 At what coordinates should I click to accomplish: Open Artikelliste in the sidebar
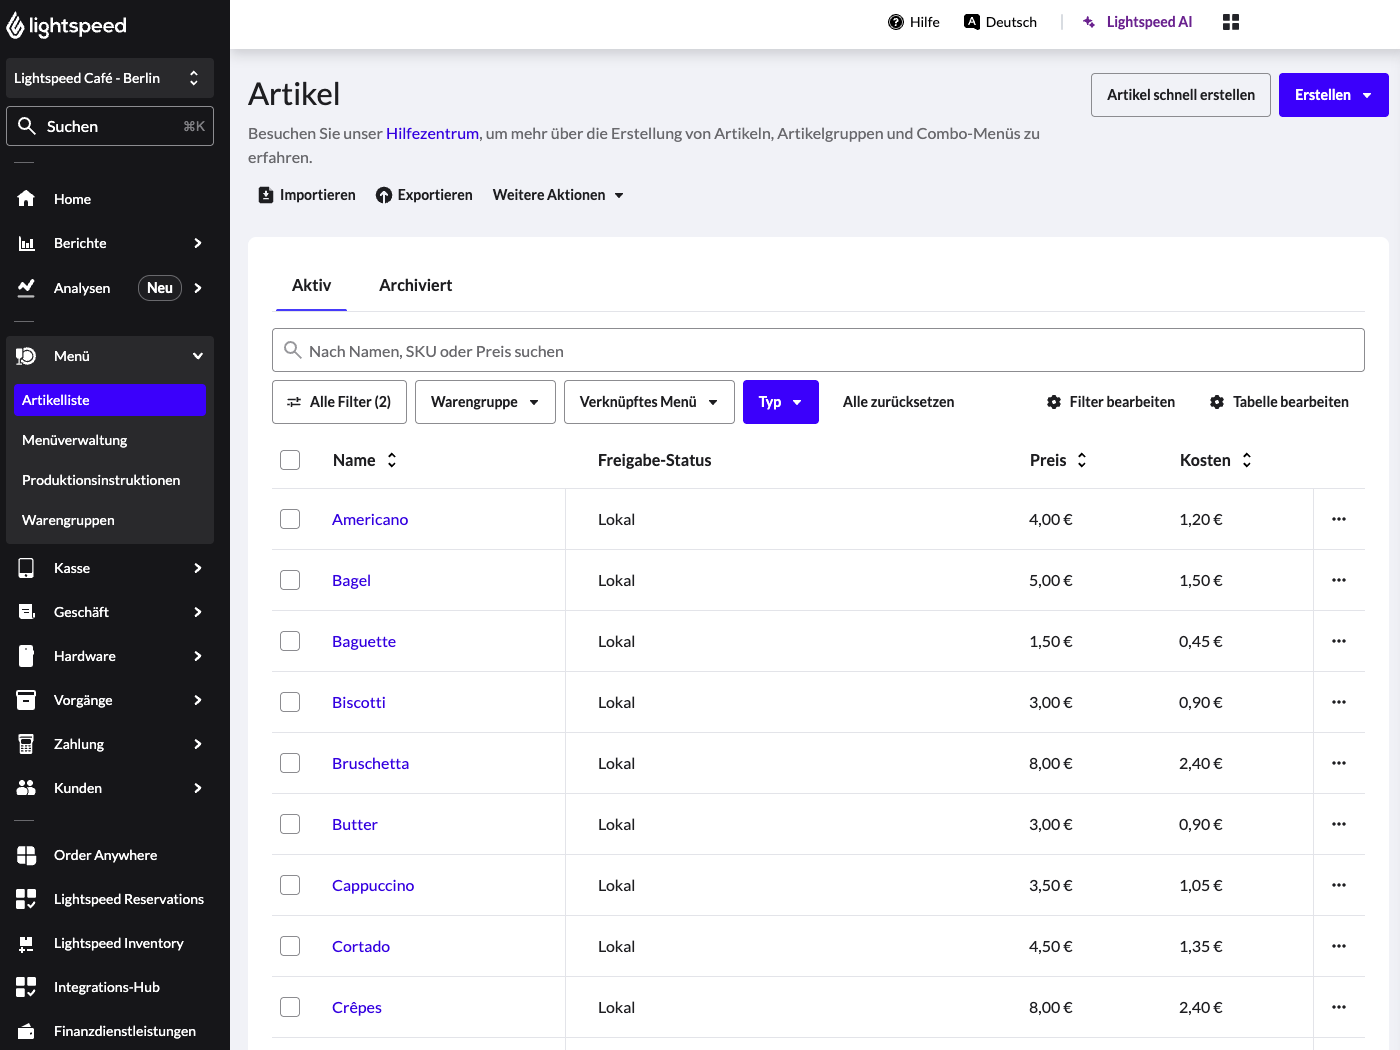pos(110,400)
